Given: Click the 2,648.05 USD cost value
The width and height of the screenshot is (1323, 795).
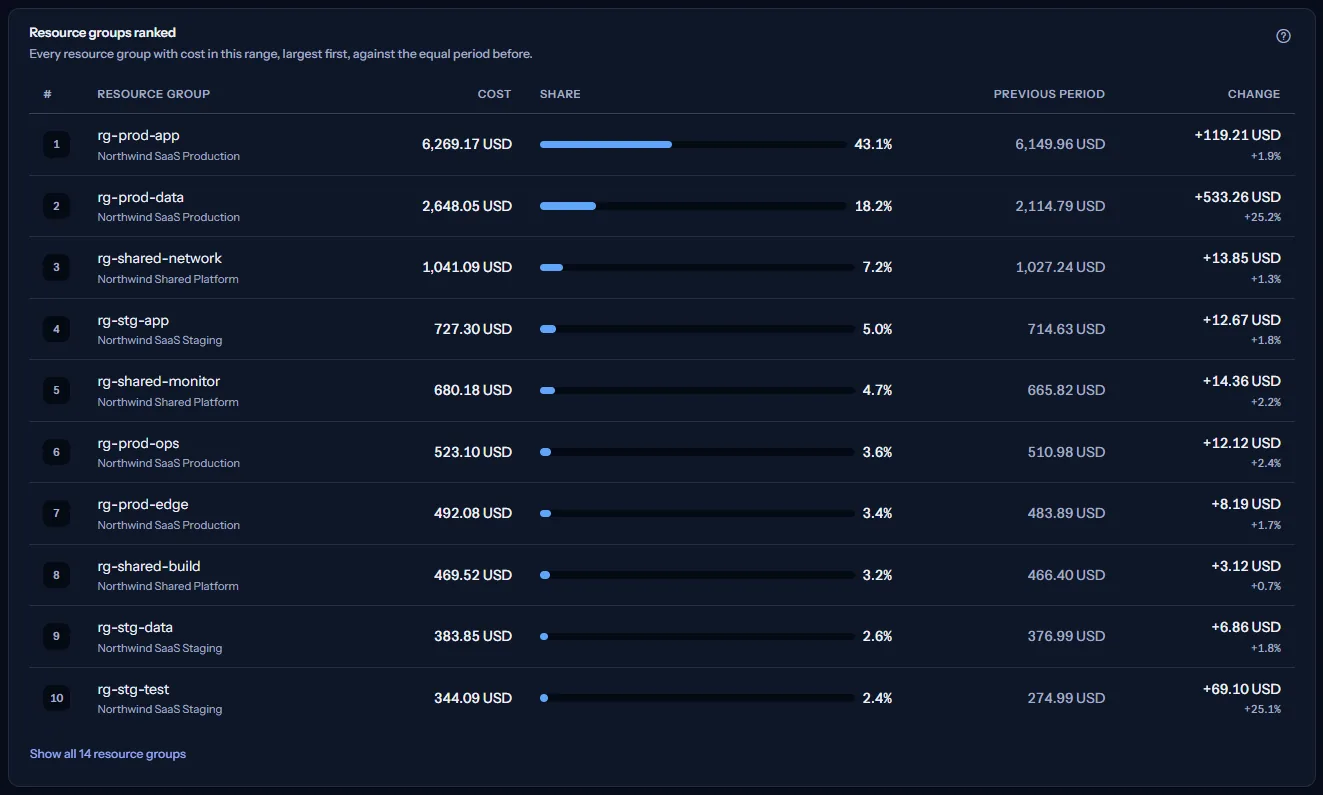Looking at the screenshot, I should click(x=467, y=207).
